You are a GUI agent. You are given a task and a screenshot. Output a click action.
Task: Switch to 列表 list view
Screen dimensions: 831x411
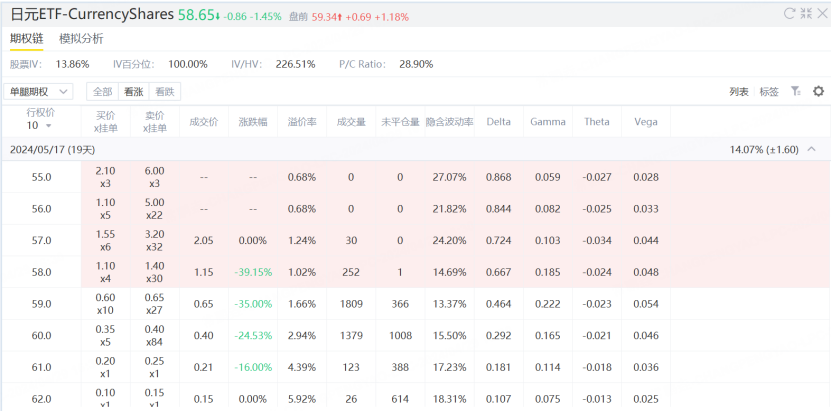[739, 92]
